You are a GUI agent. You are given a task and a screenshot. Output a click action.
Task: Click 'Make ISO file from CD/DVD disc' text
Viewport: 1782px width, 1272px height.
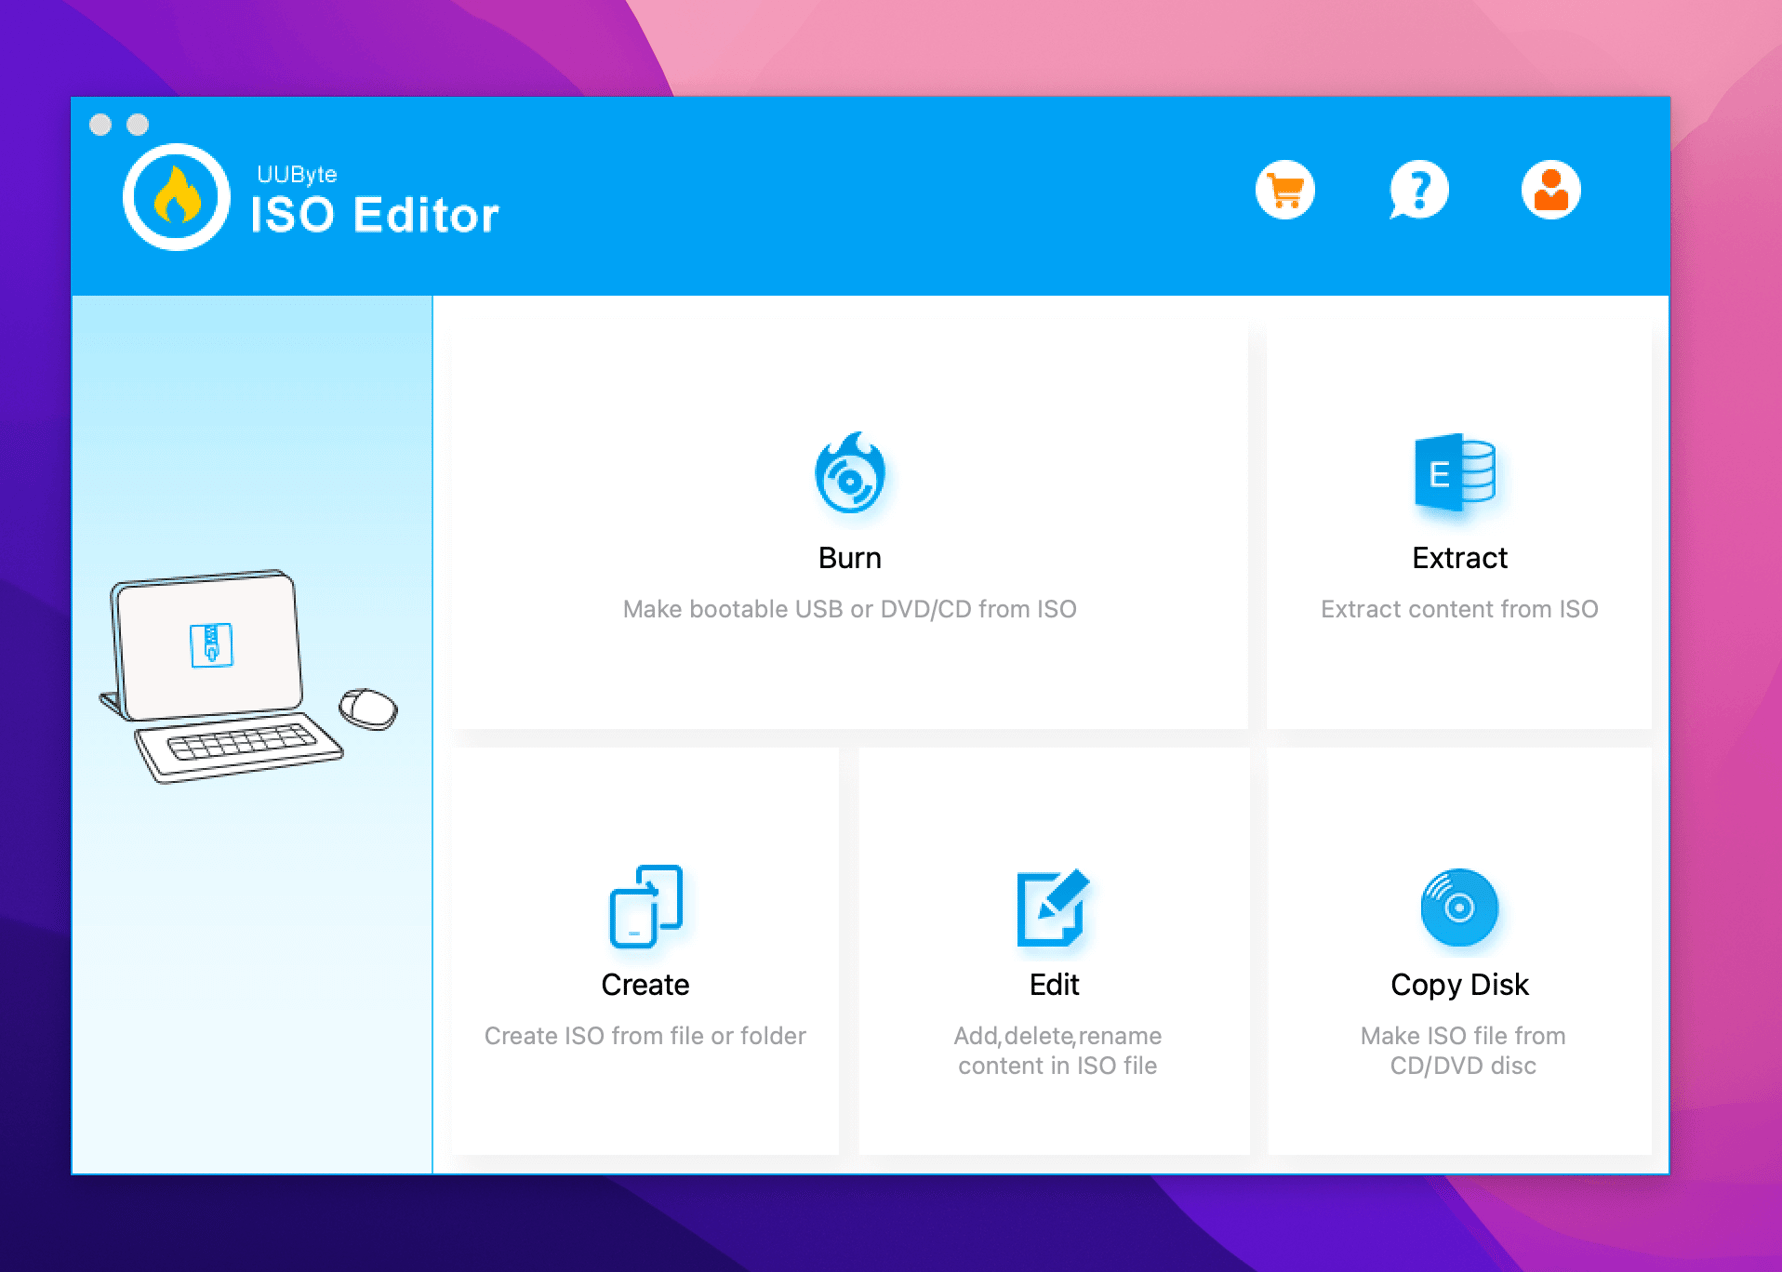point(1462,1051)
